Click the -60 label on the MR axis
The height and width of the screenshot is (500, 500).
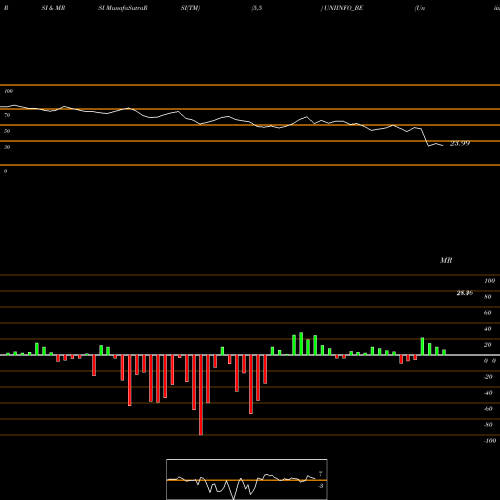[488, 409]
